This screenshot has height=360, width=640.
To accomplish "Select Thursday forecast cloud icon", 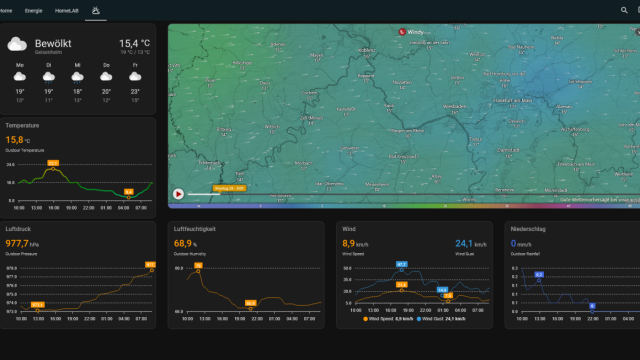I will coord(106,76).
